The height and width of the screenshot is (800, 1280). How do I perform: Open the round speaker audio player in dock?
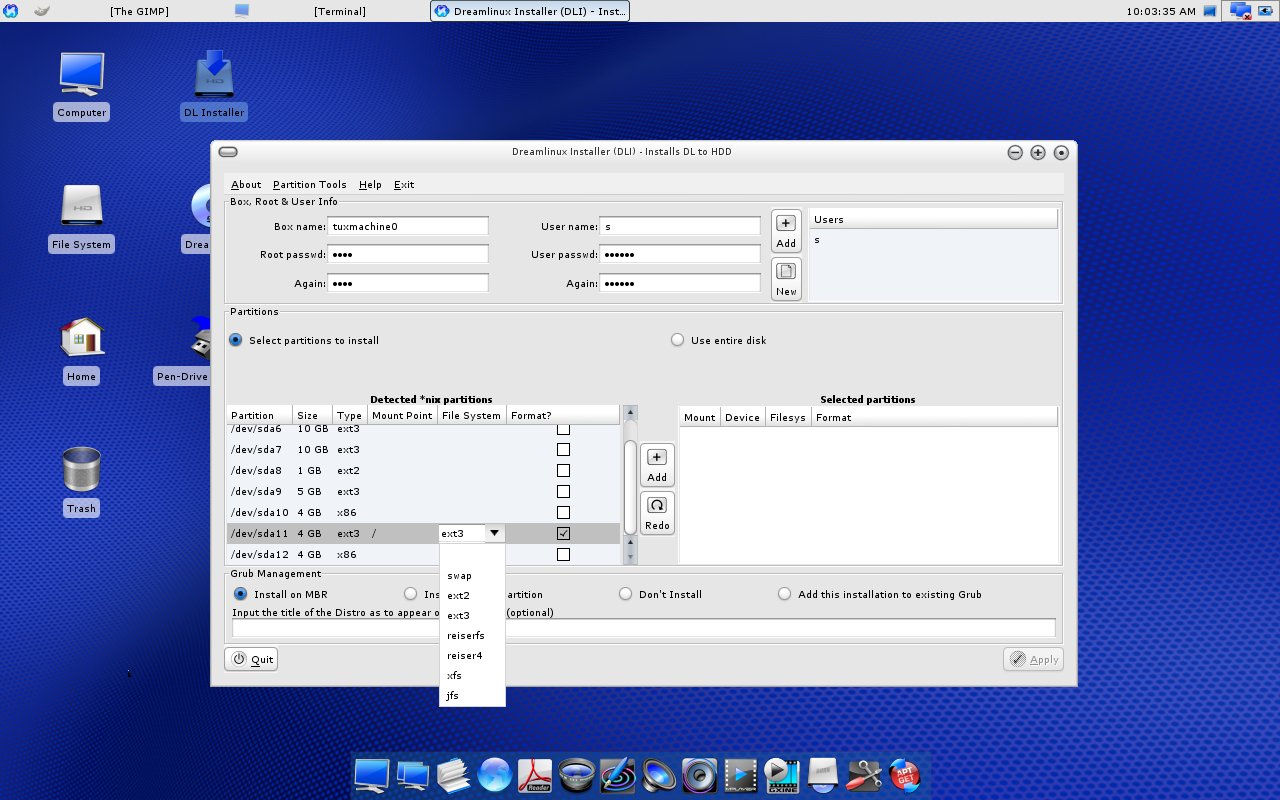pos(700,774)
